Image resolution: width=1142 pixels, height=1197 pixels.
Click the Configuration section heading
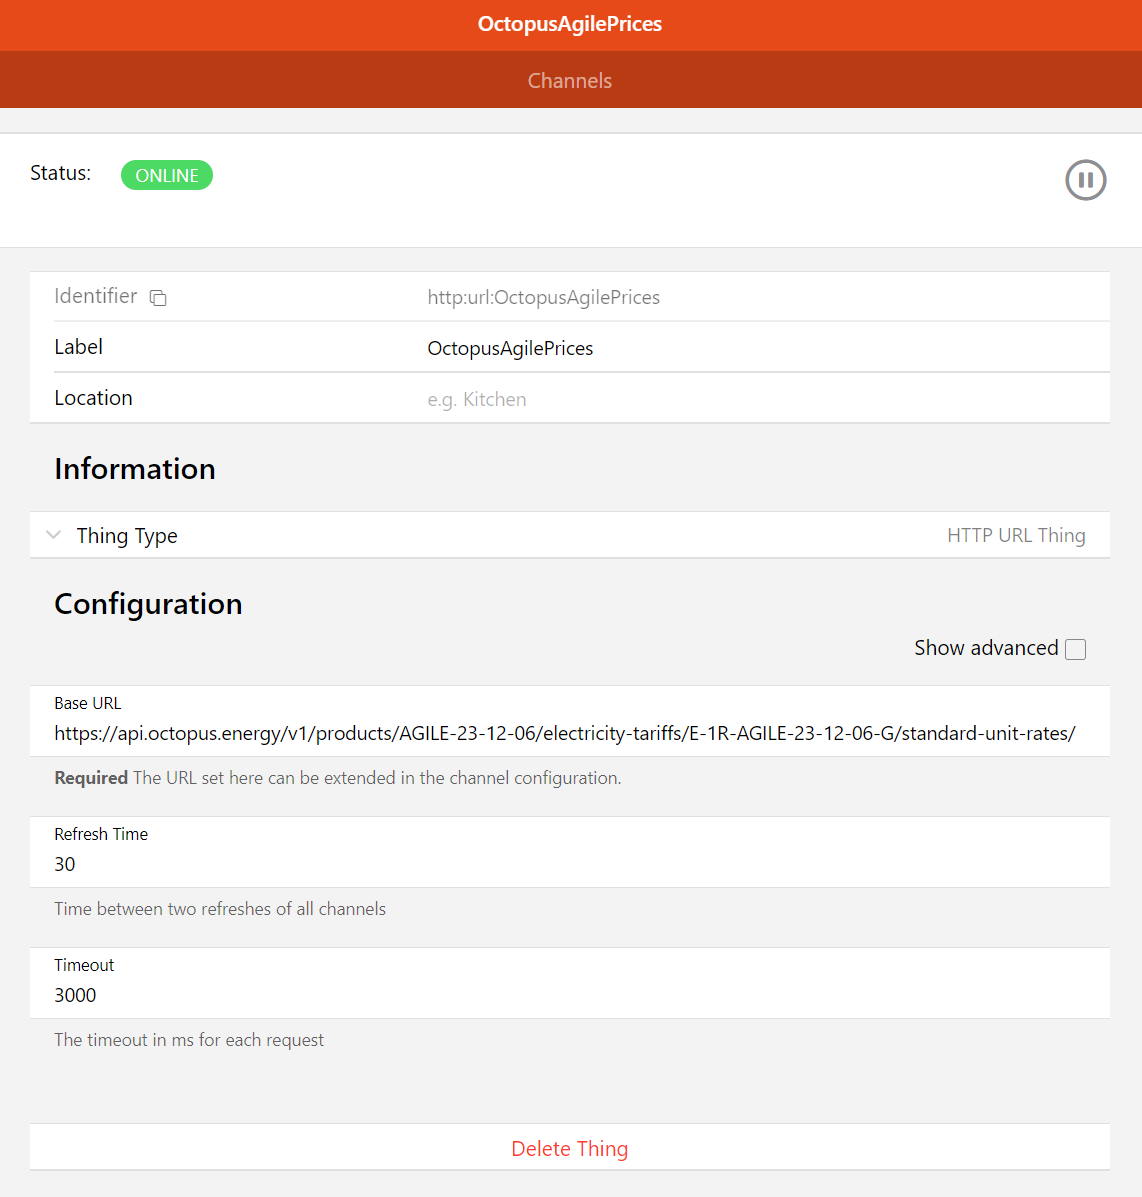(148, 604)
